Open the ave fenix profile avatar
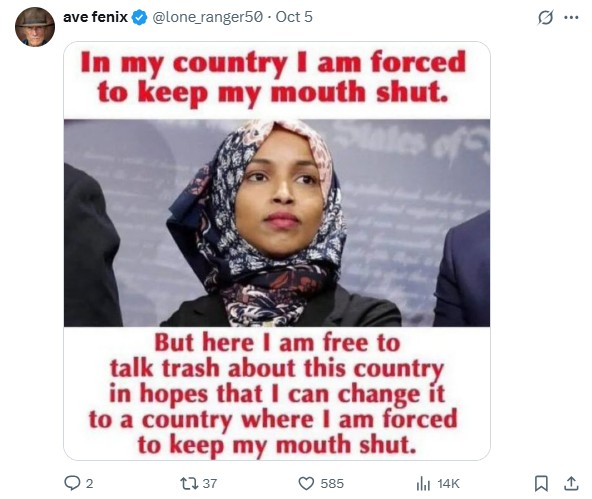 35,27
